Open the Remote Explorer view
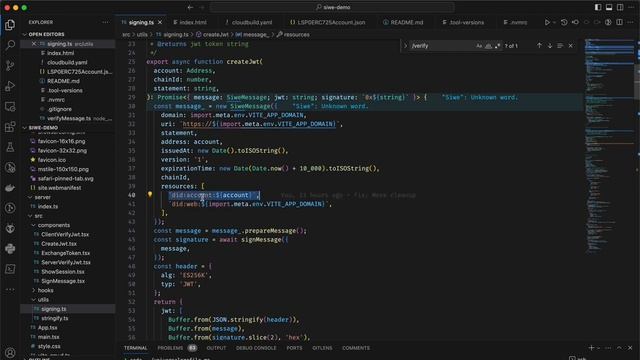640x360 pixels. 10,107
